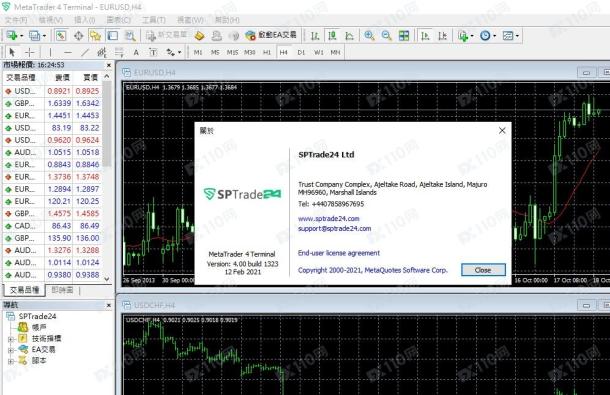Open the www.sptrade24.com link

tap(329, 218)
